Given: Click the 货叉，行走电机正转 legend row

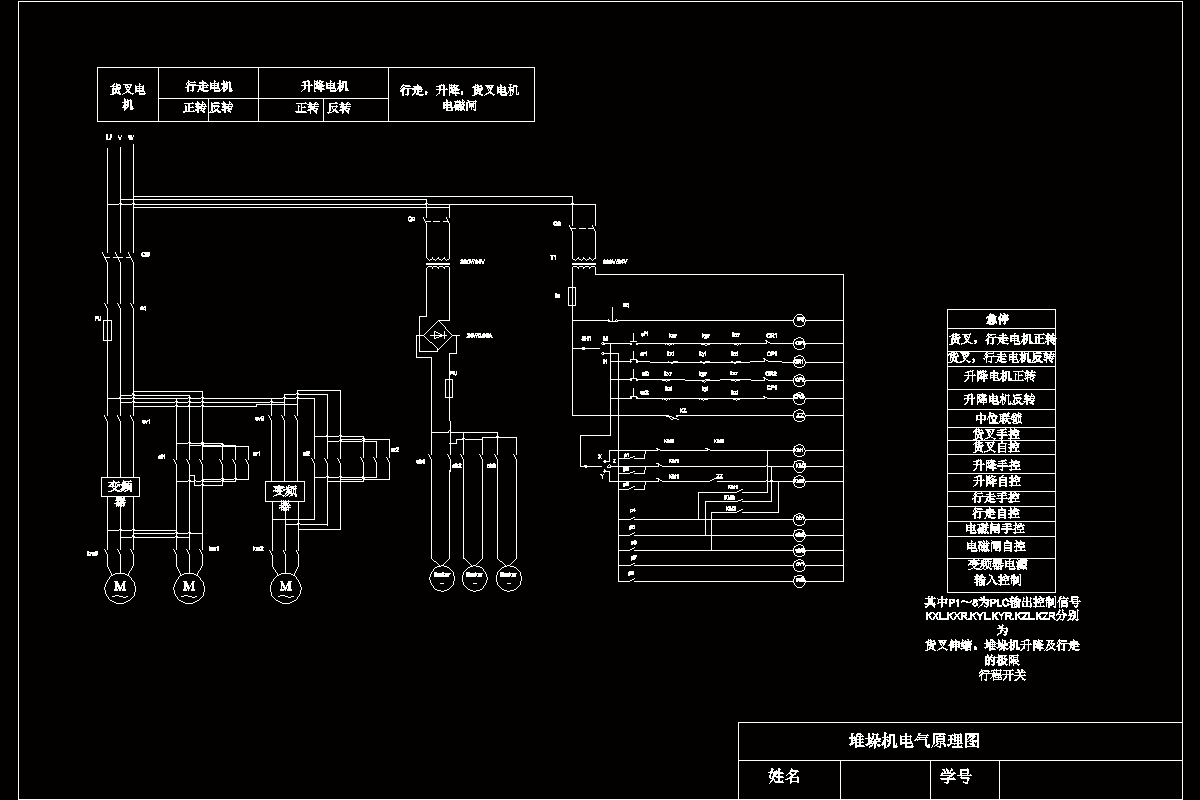Looking at the screenshot, I should click(1001, 338).
